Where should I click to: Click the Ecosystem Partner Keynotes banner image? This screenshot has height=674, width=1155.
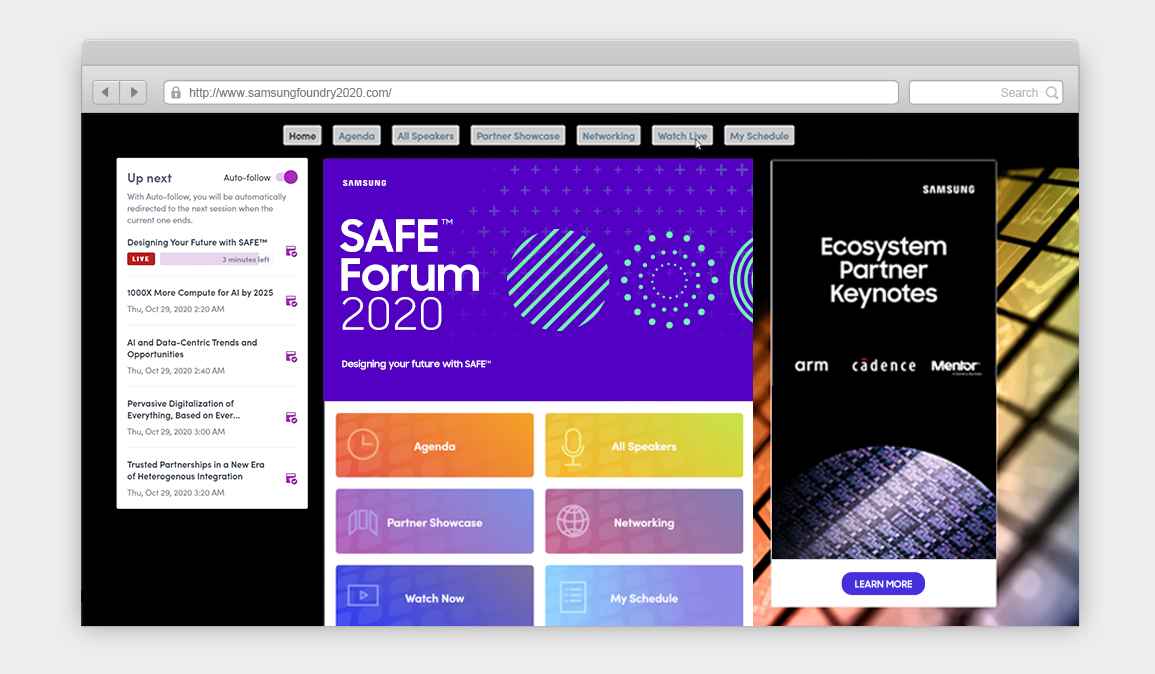[883, 360]
